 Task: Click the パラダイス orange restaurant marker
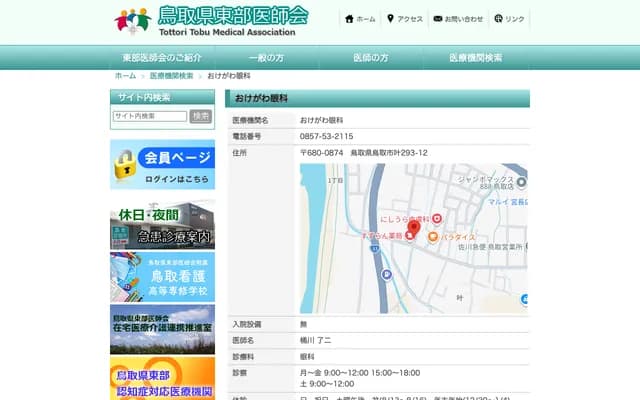click(432, 237)
